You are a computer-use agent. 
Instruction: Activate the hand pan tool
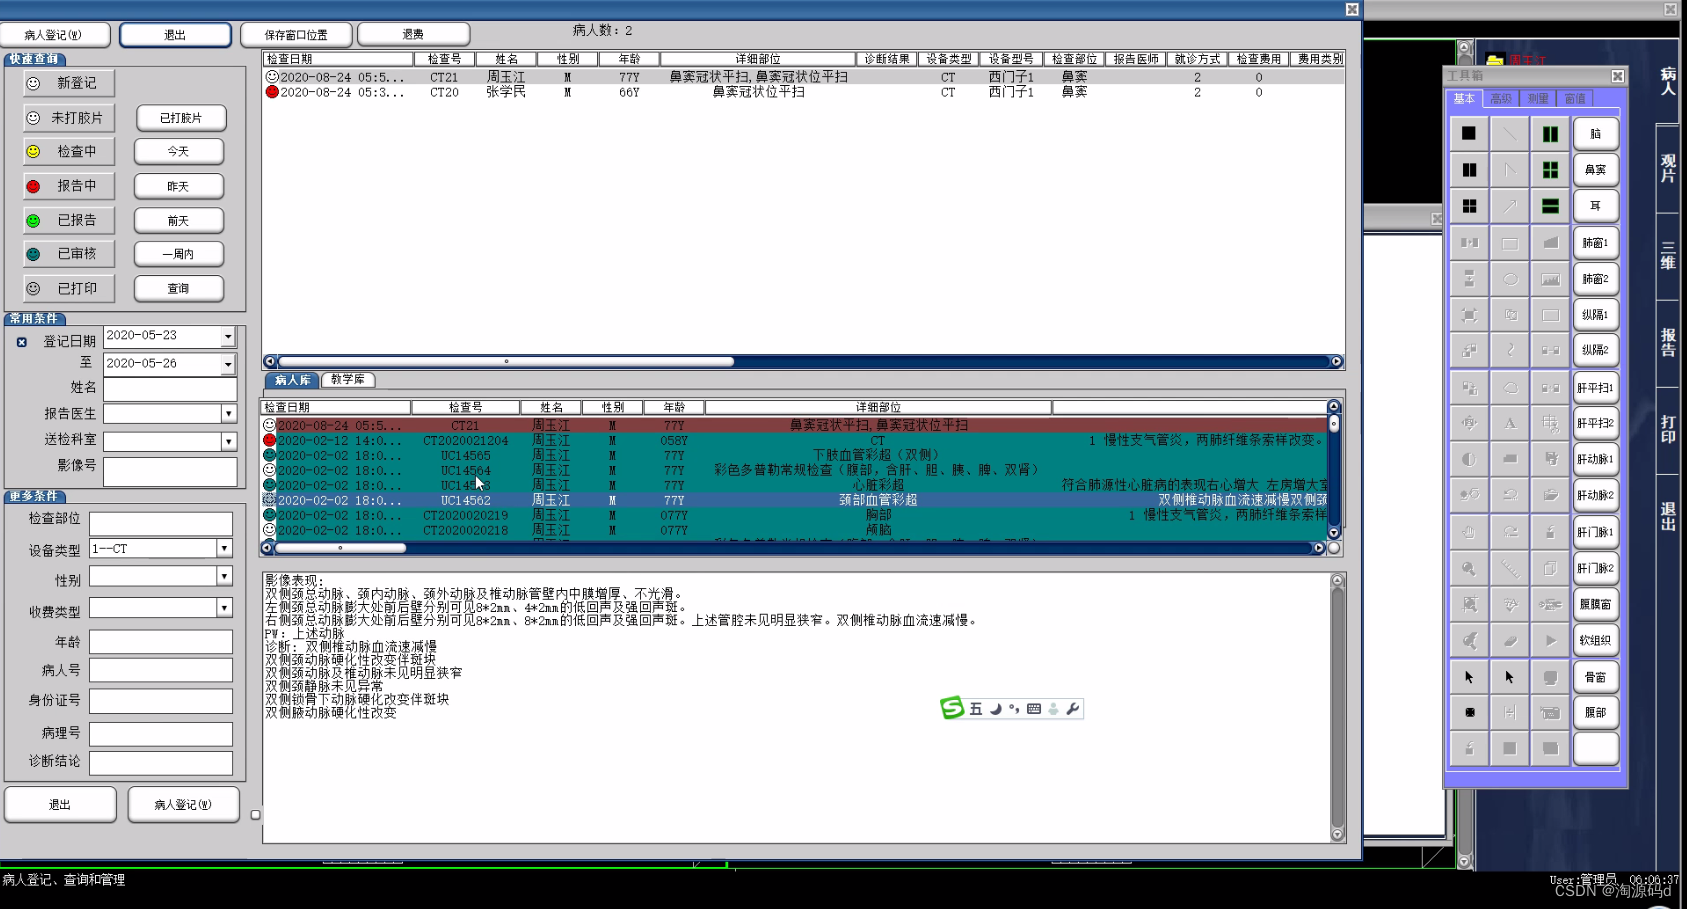click(1469, 532)
